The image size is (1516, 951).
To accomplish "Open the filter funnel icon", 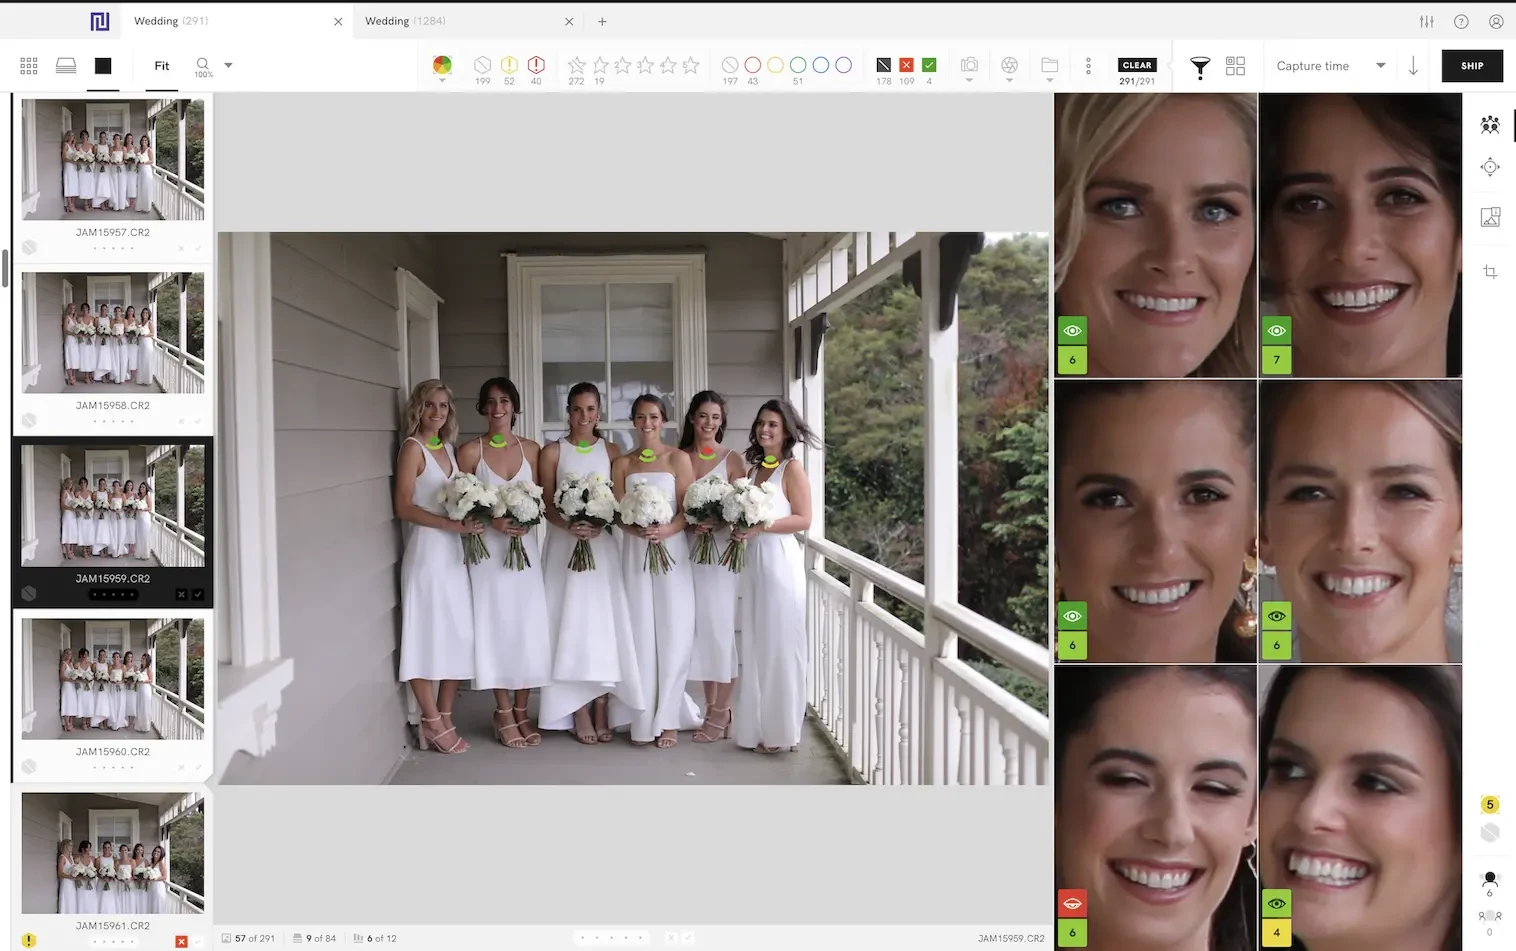I will [x=1199, y=65].
